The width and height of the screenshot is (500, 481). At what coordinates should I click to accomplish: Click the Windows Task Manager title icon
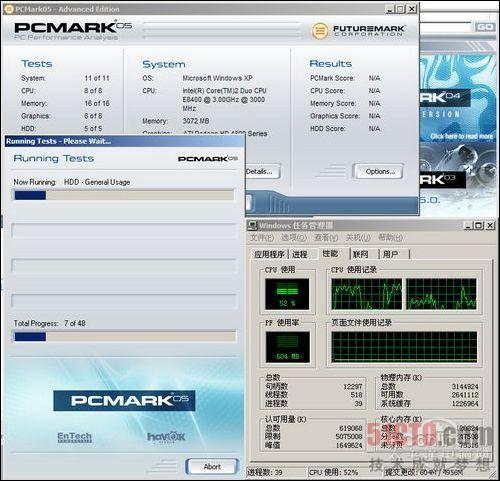tap(253, 226)
